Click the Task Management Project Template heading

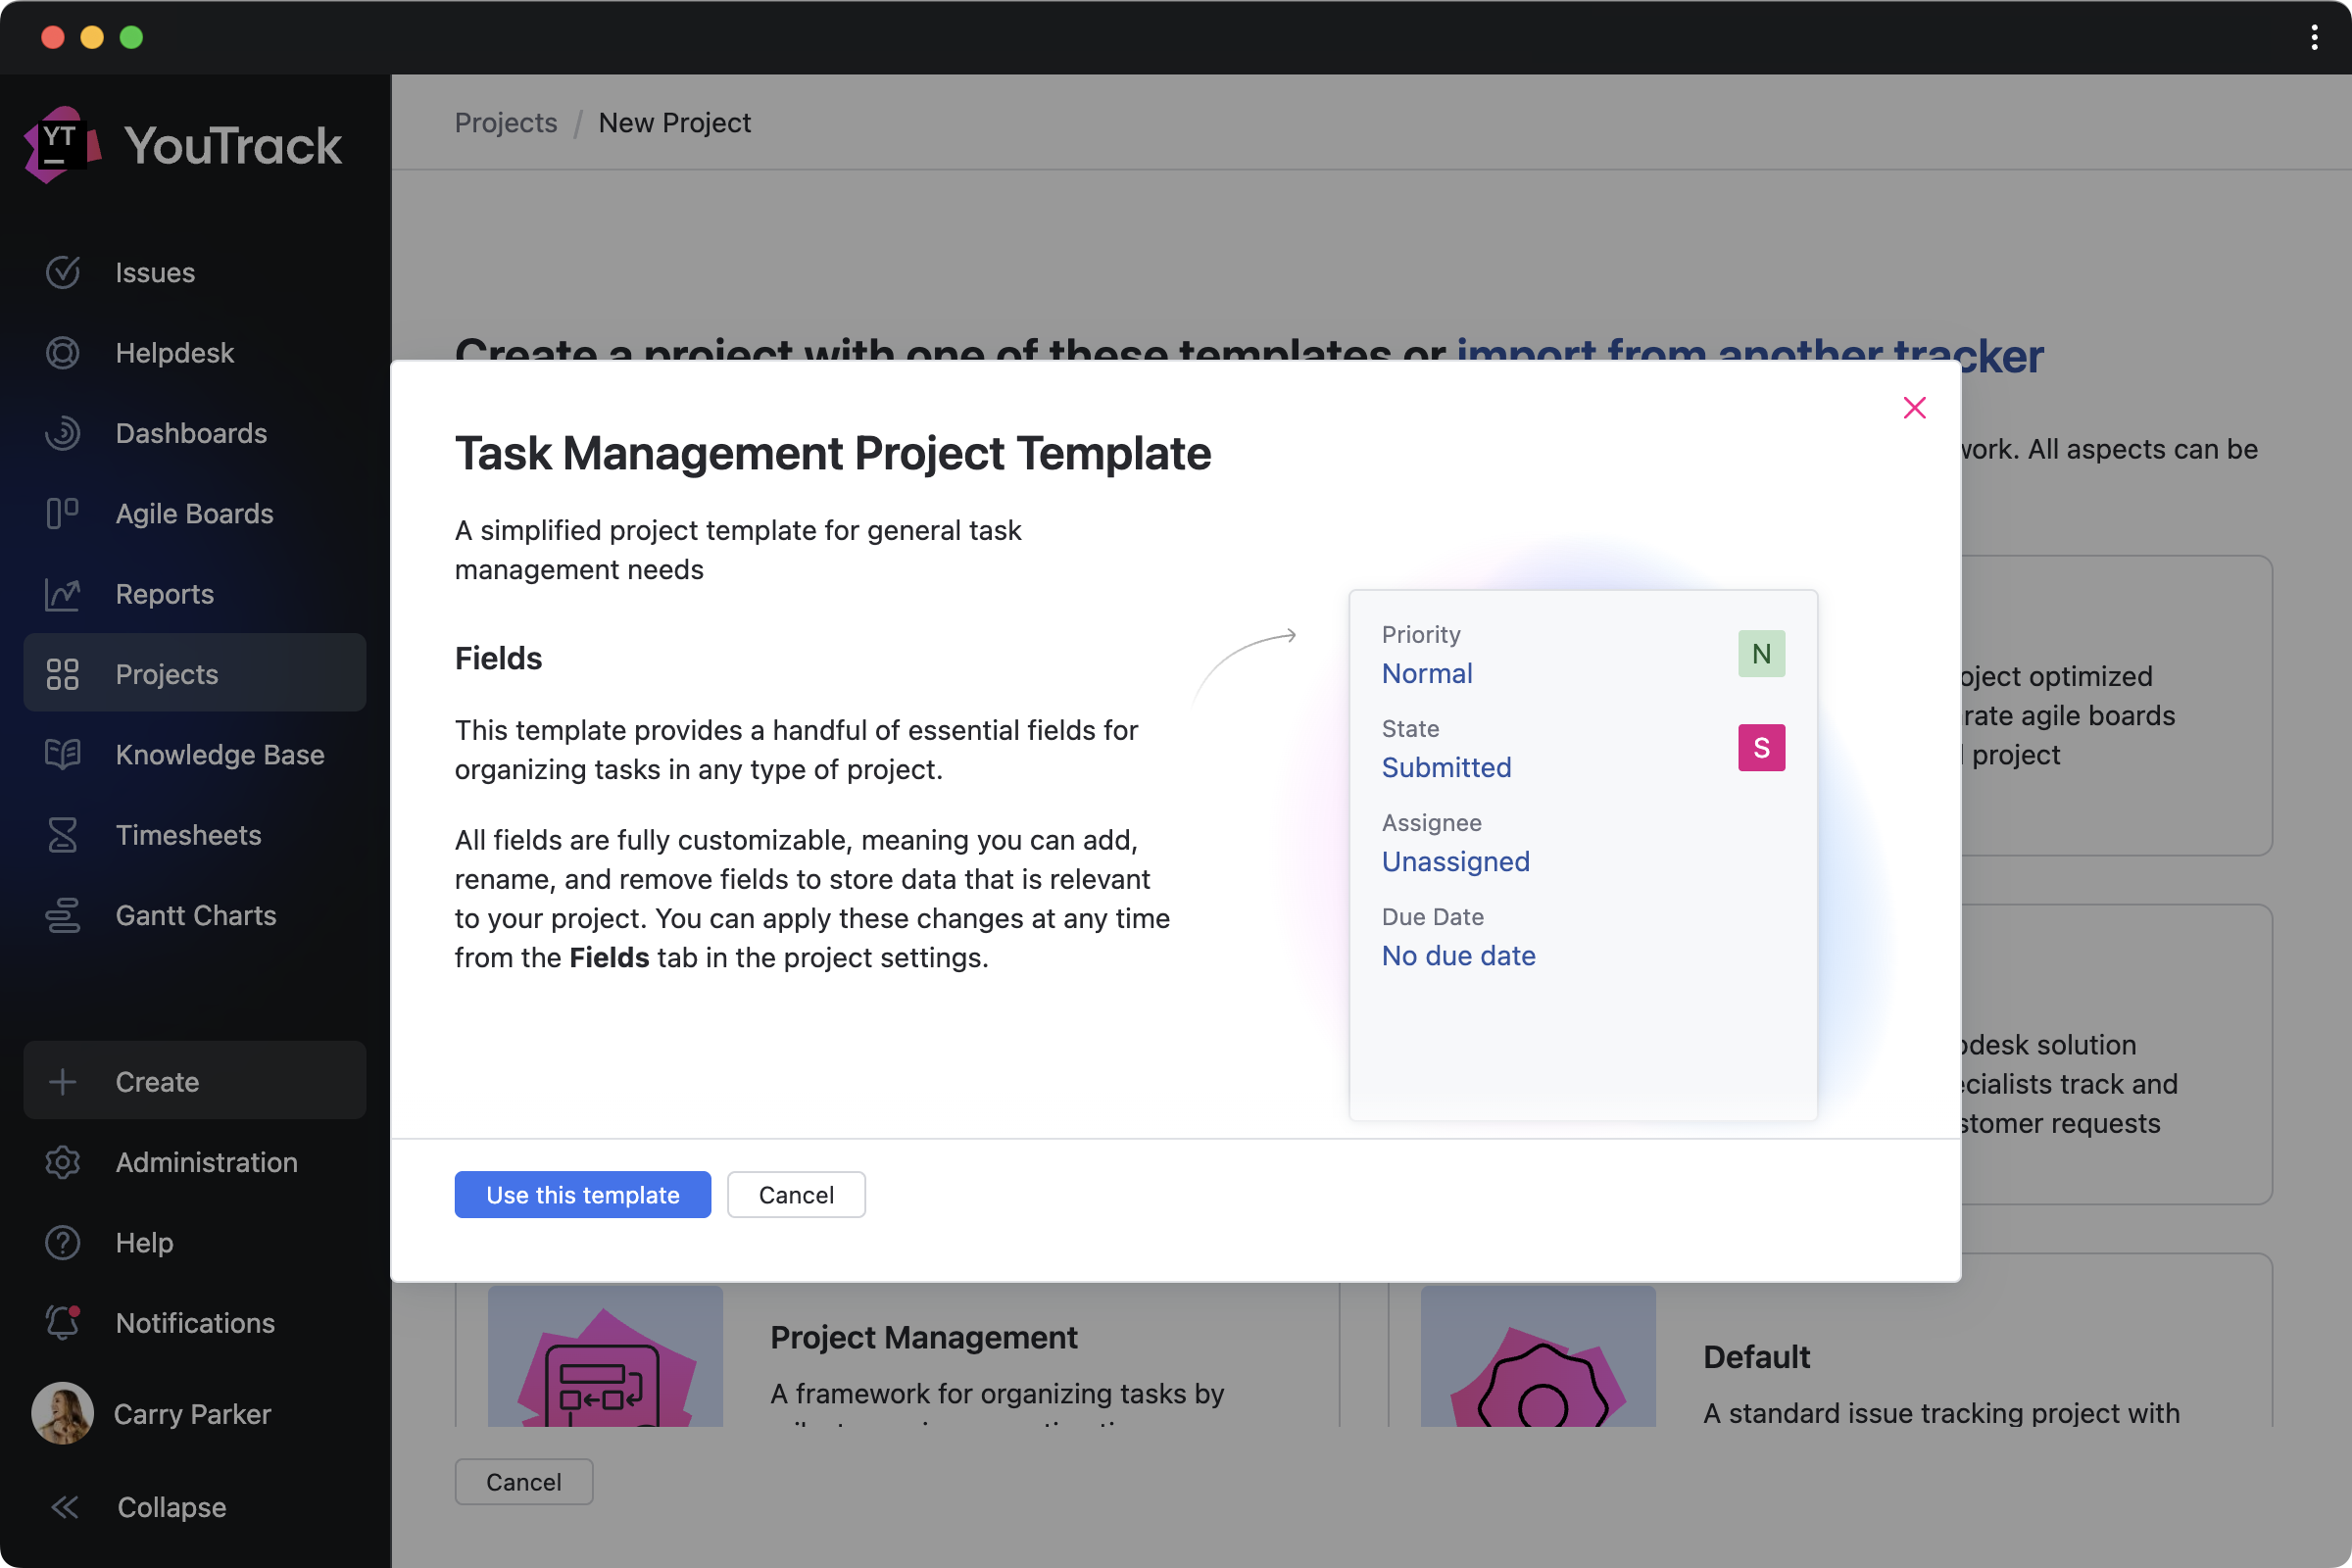point(833,453)
